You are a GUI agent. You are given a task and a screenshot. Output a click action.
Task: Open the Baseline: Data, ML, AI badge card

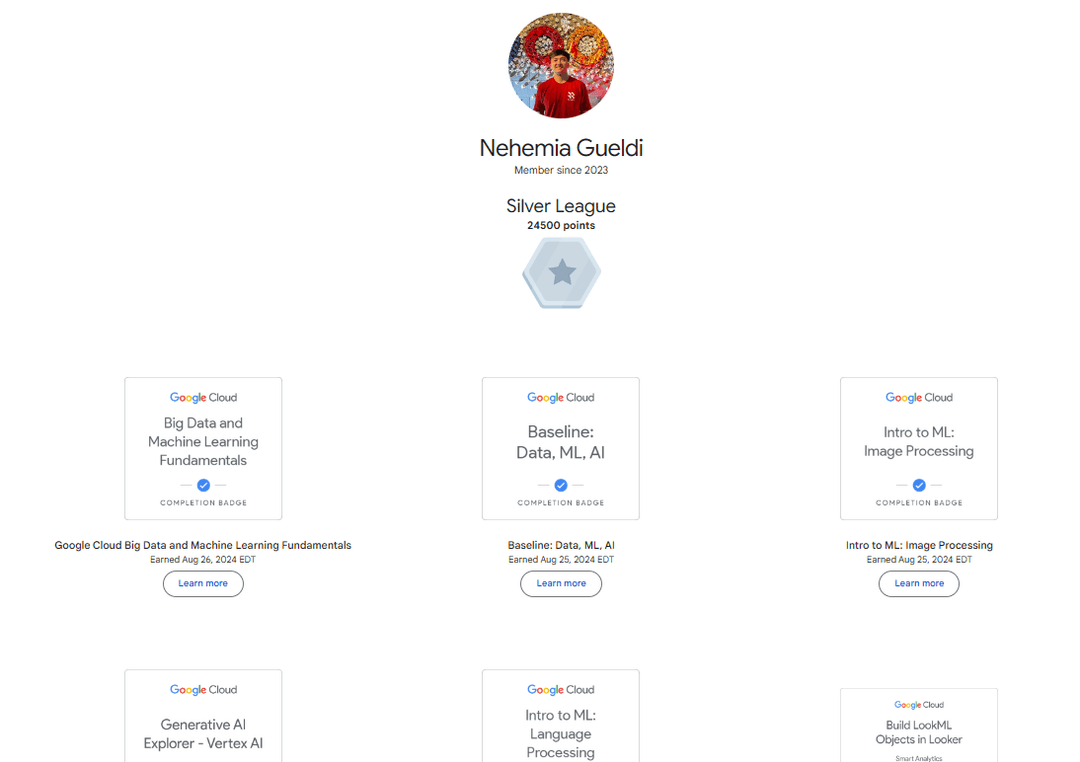[561, 449]
